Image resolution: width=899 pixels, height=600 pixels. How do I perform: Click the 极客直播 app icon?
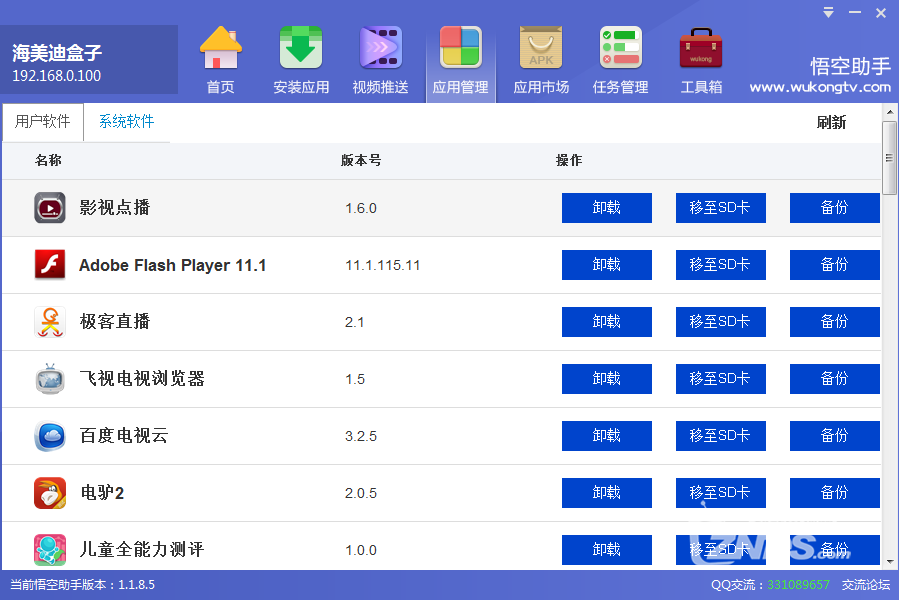point(50,322)
